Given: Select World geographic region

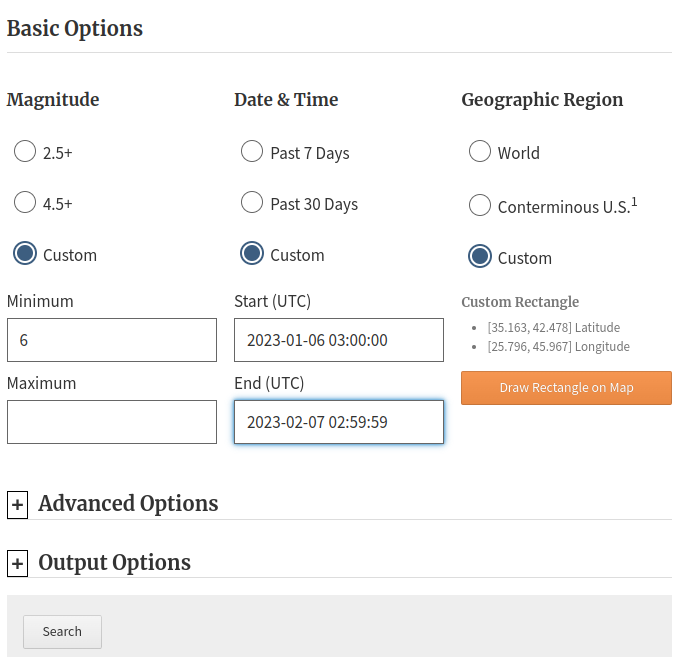Looking at the screenshot, I should point(480,152).
